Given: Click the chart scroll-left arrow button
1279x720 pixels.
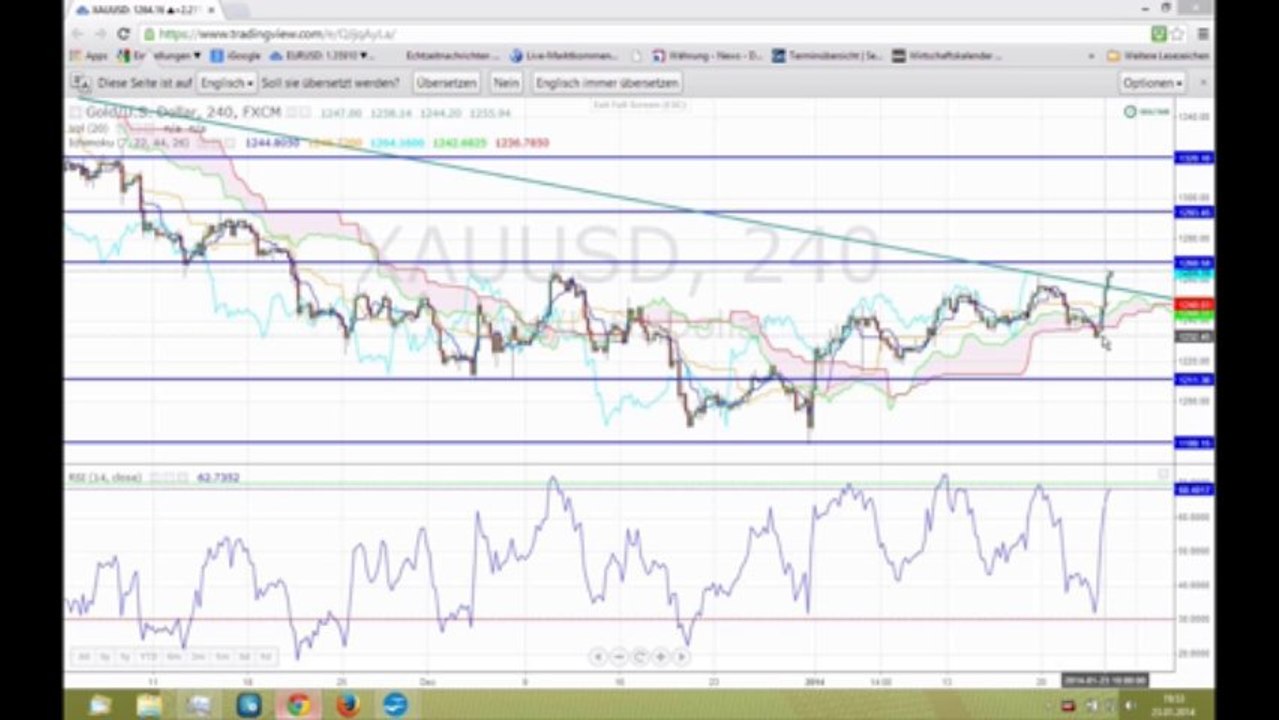Looking at the screenshot, I should click(x=598, y=657).
